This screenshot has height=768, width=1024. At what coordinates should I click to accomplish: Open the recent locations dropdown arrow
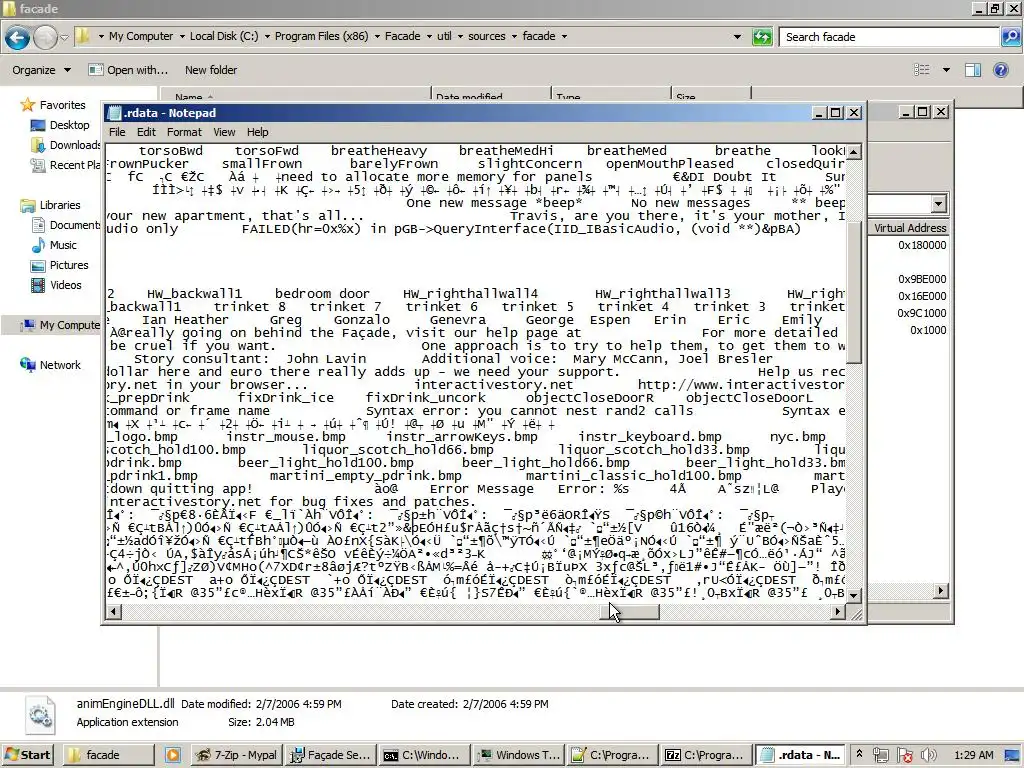point(64,37)
